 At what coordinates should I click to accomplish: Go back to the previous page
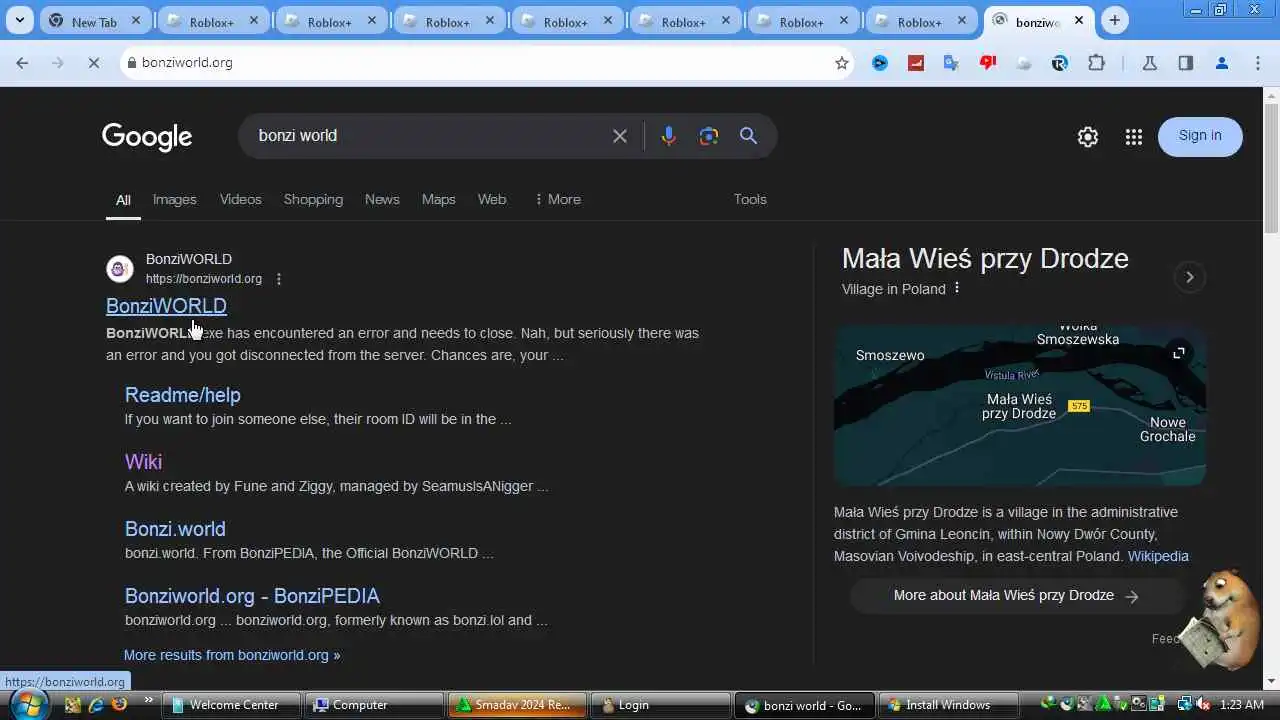pos(22,63)
